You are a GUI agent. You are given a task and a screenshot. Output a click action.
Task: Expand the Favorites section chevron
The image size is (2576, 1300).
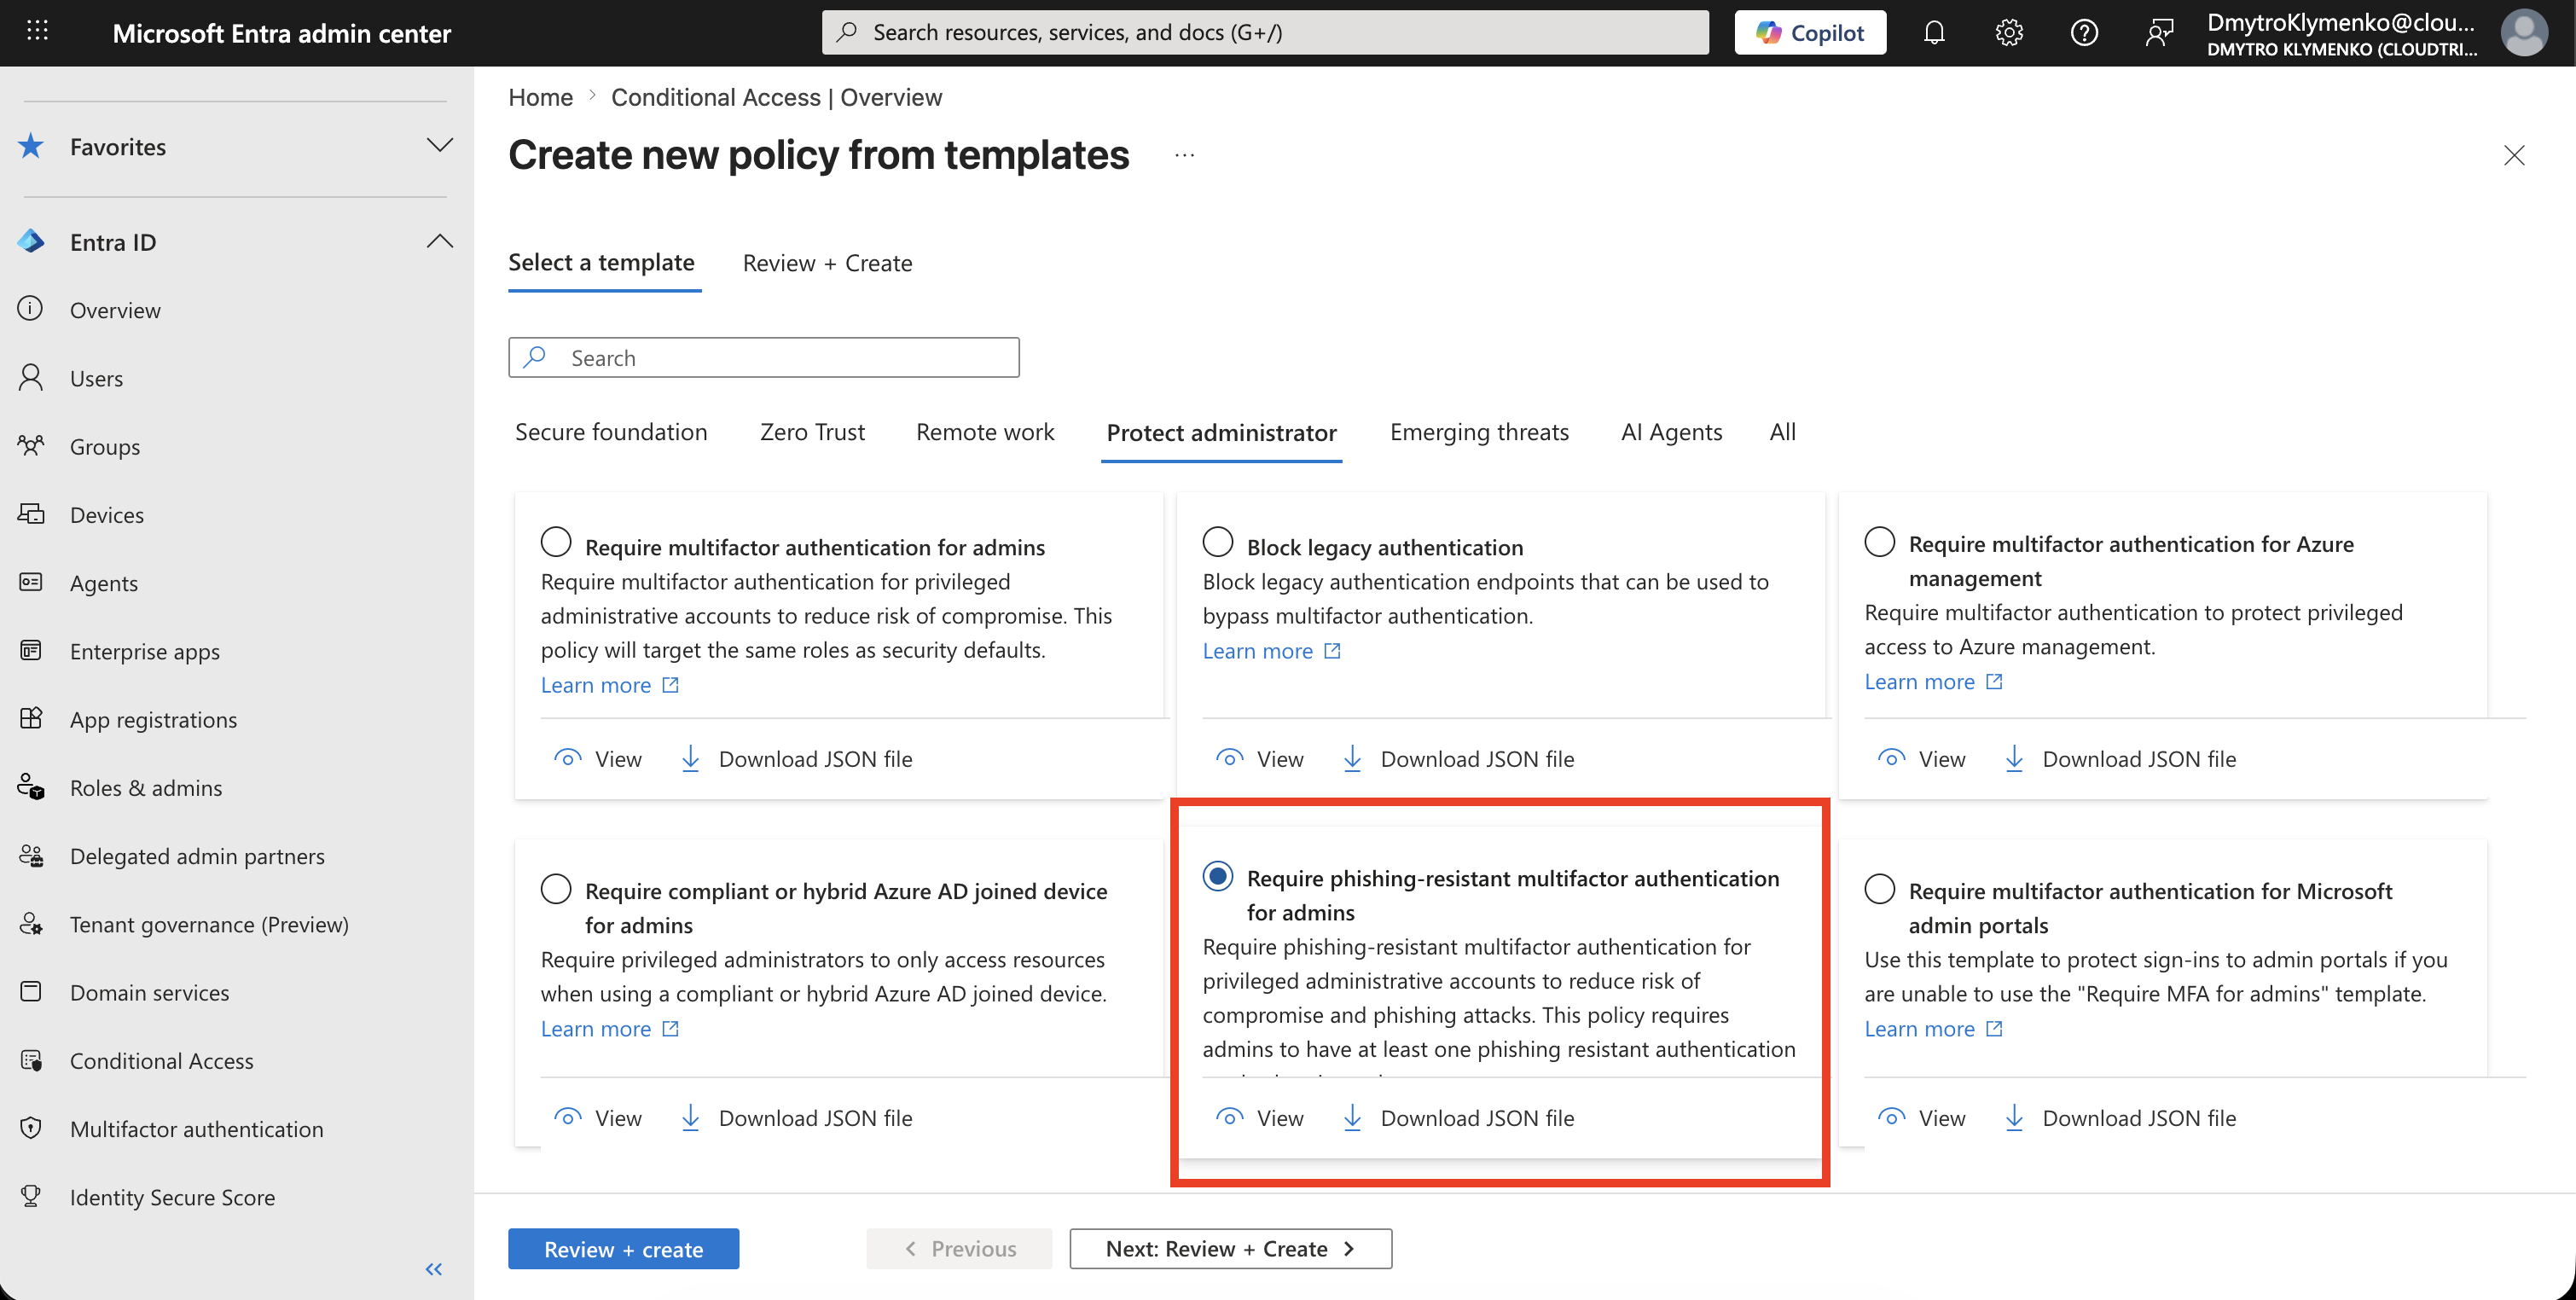coord(439,146)
